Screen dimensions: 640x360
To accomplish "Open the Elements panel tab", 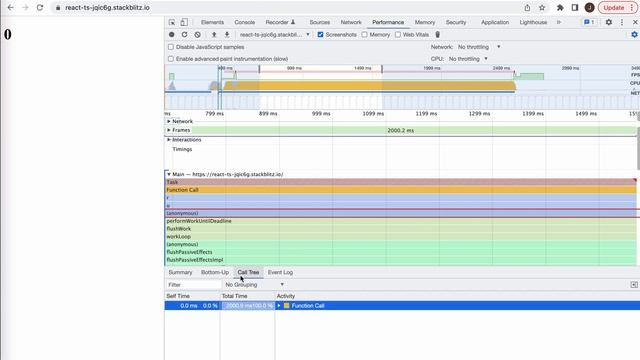I will coord(212,22).
